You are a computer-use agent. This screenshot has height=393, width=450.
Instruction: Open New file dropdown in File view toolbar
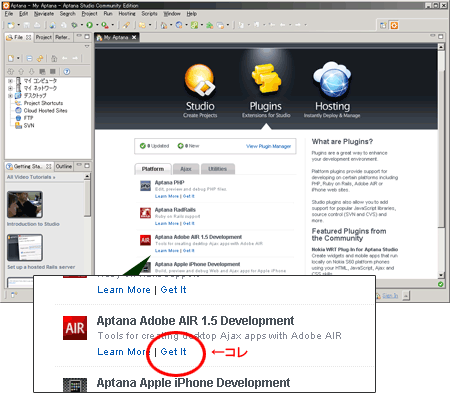pos(18,59)
